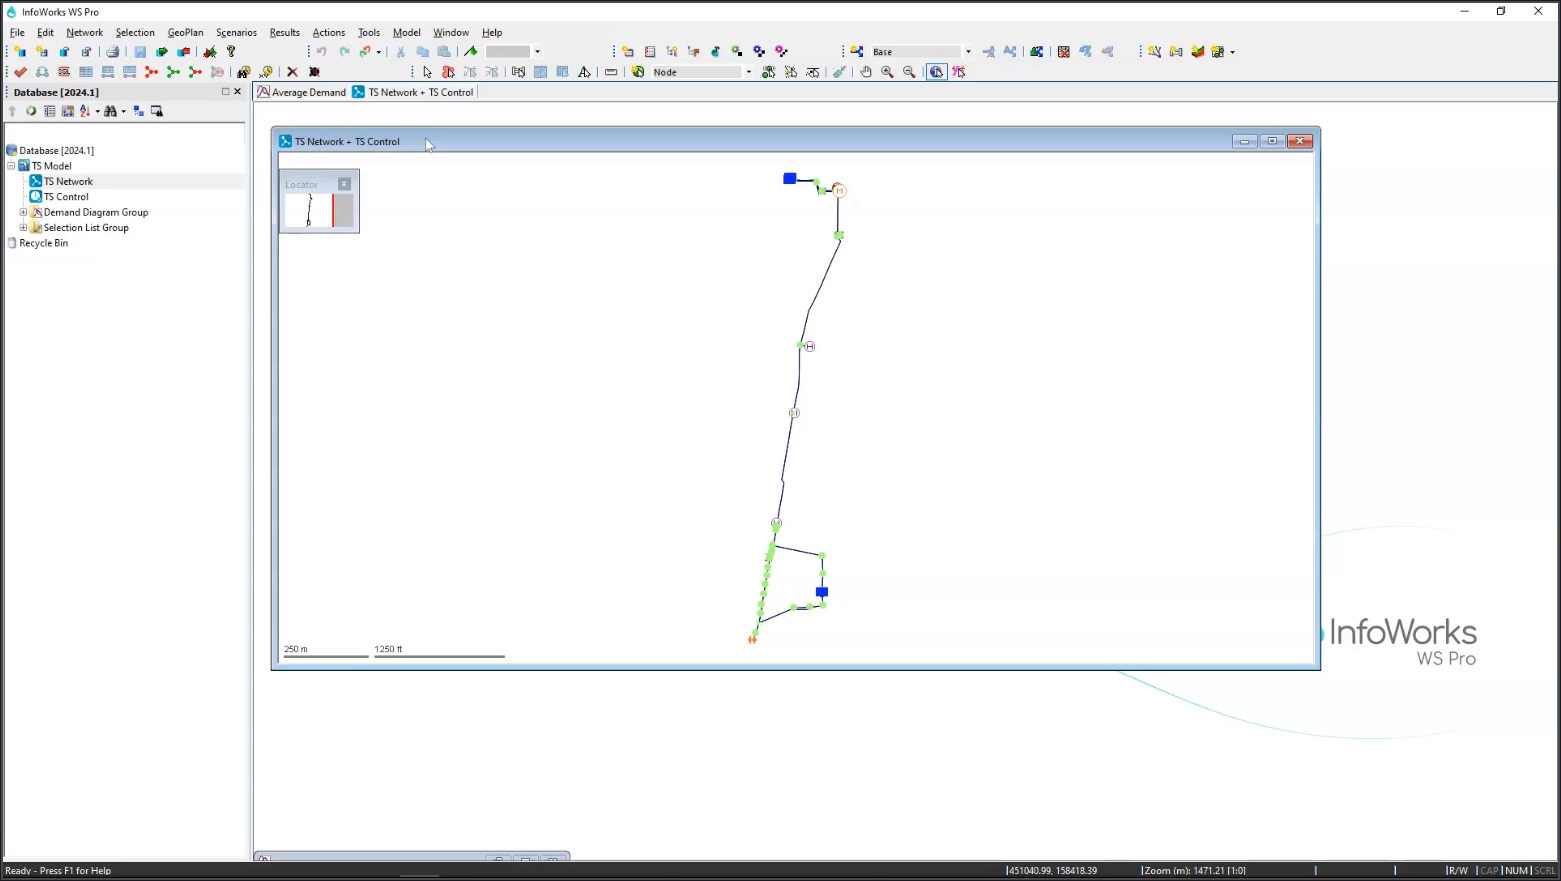The width and height of the screenshot is (1561, 881).
Task: Open the SQL query icon
Action: click(x=64, y=72)
